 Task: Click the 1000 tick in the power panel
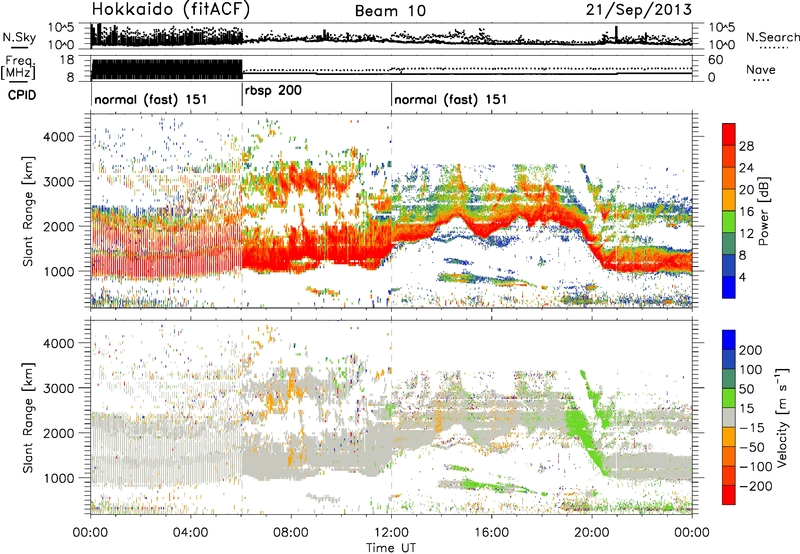click(x=58, y=271)
